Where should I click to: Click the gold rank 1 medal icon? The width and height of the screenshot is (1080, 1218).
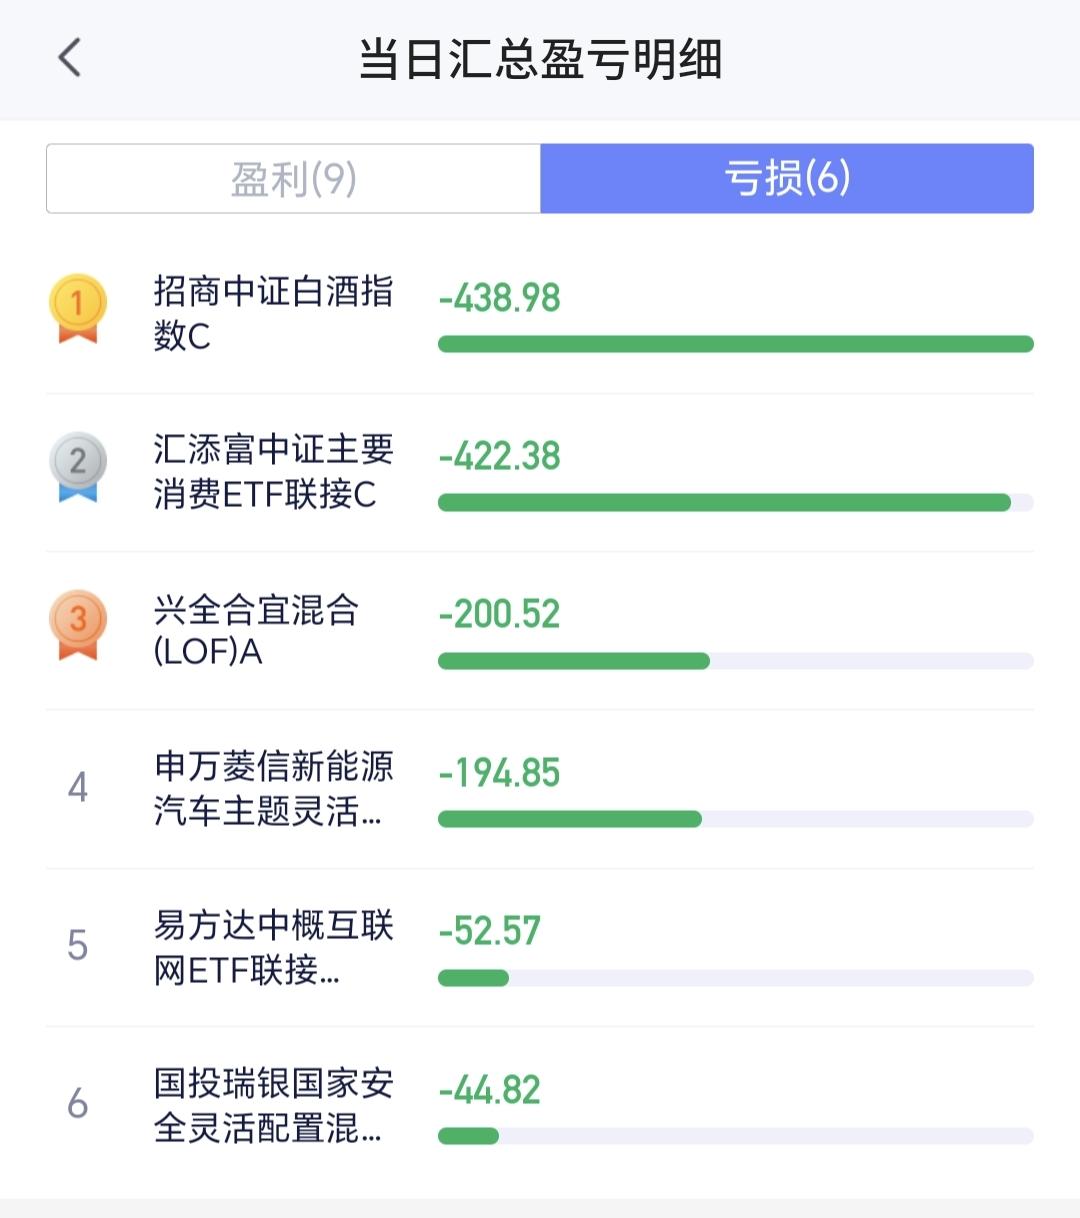coord(78,308)
